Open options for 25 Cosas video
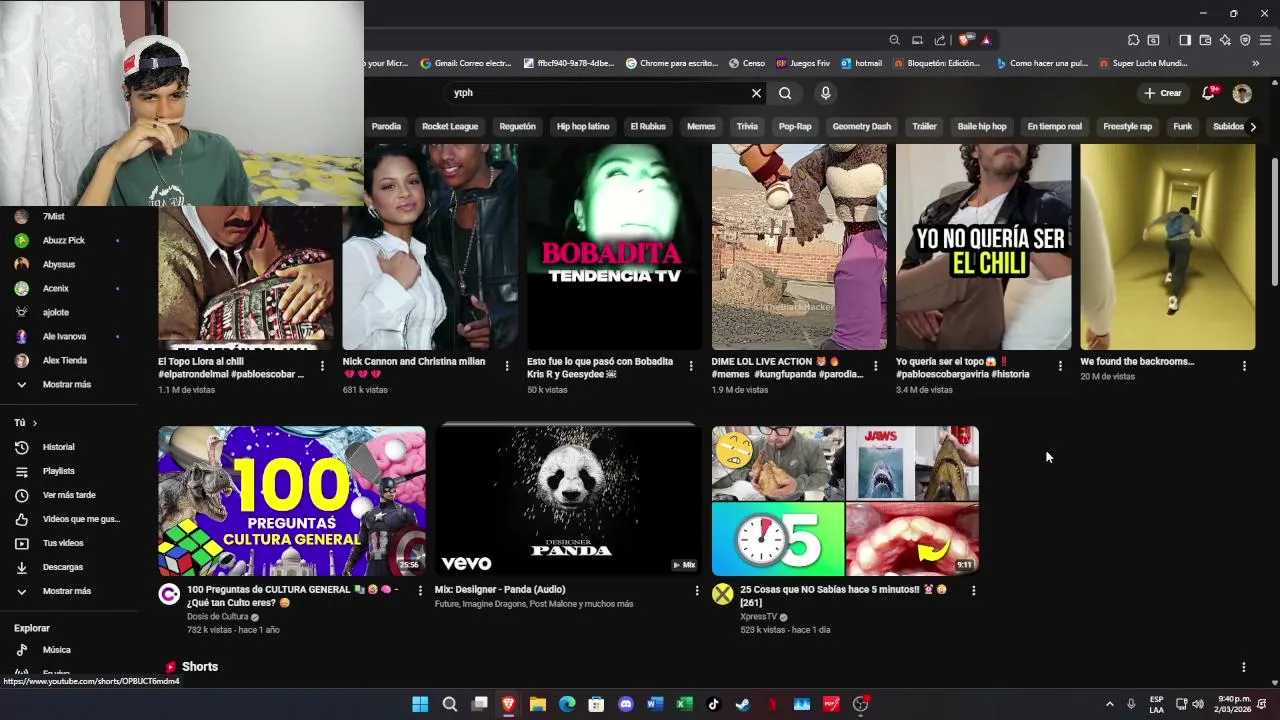 (x=973, y=591)
